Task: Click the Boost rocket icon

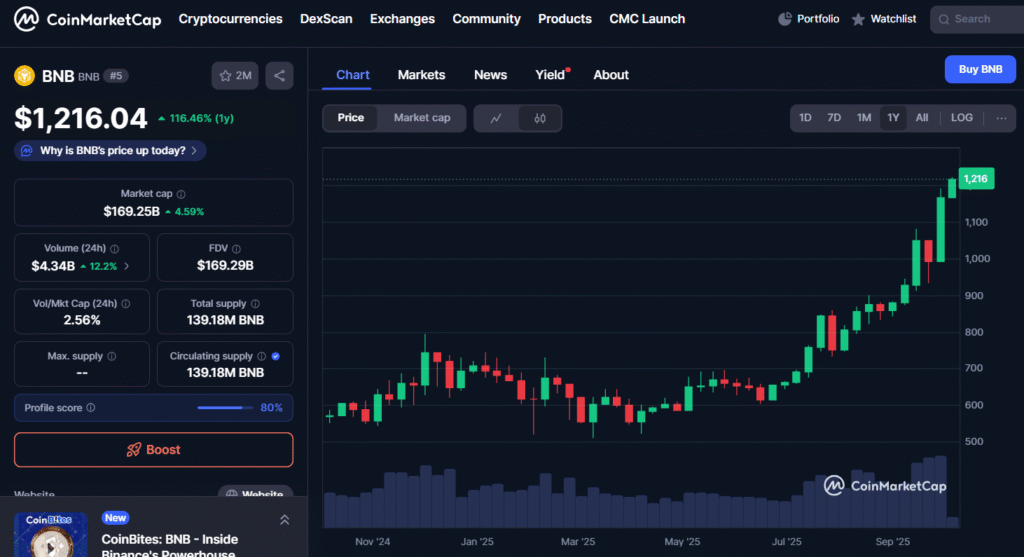Action: (133, 449)
